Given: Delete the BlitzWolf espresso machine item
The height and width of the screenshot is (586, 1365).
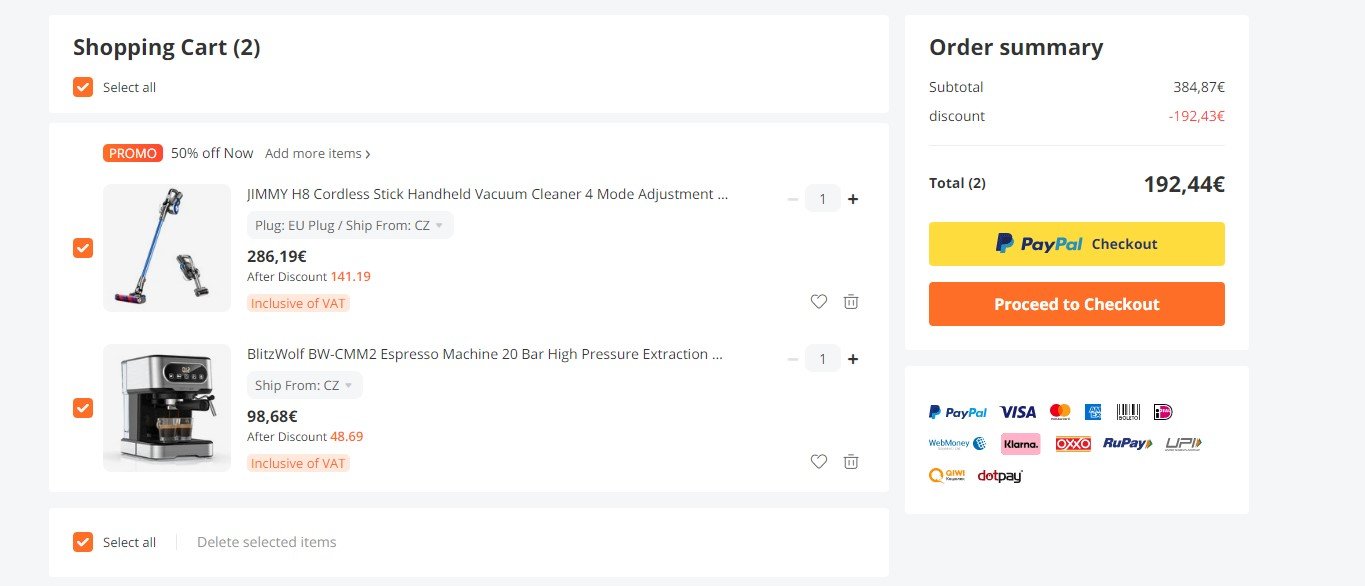Looking at the screenshot, I should 851,461.
